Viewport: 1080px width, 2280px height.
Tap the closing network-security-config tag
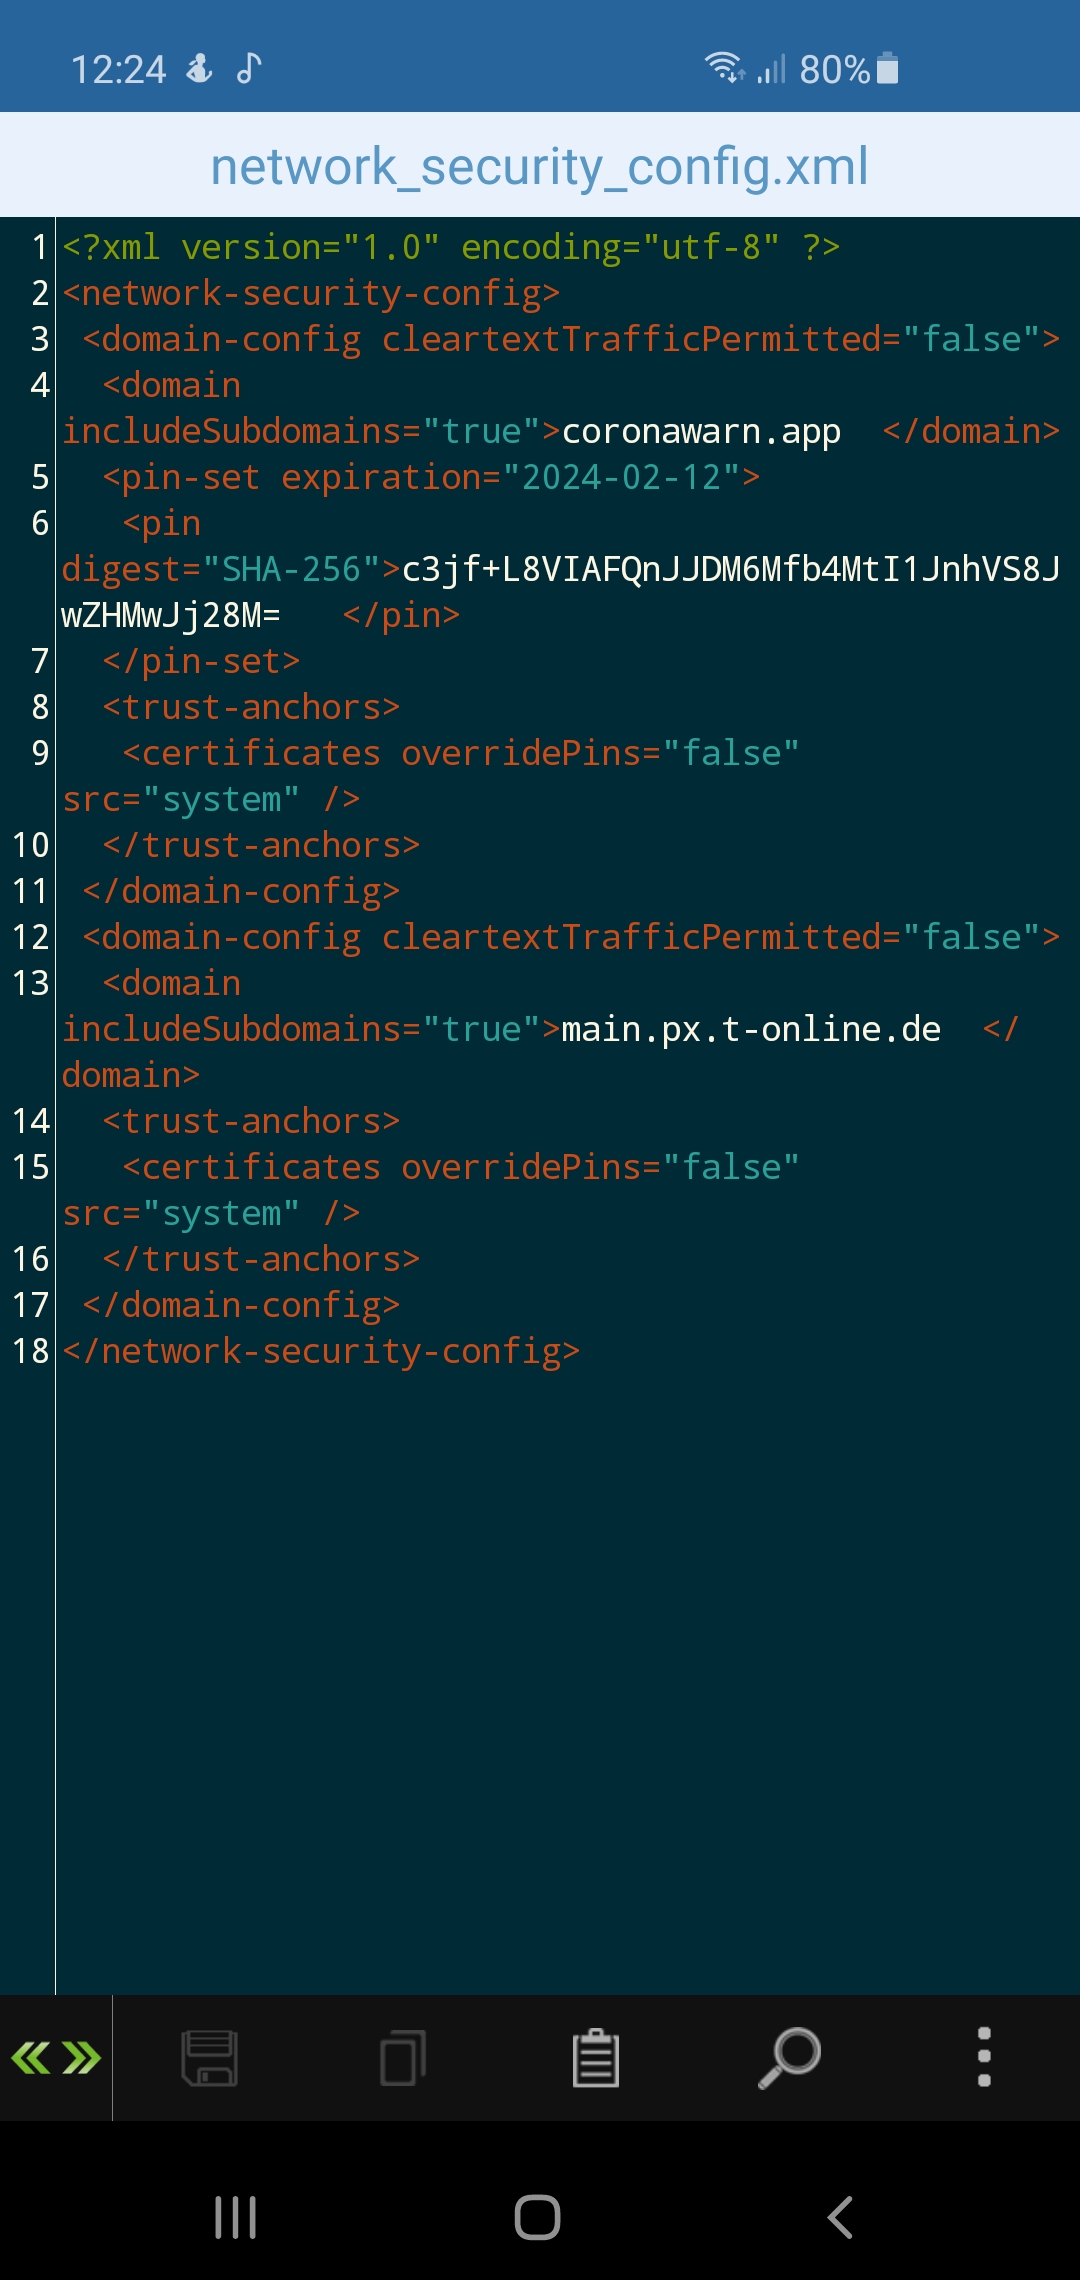[321, 1352]
